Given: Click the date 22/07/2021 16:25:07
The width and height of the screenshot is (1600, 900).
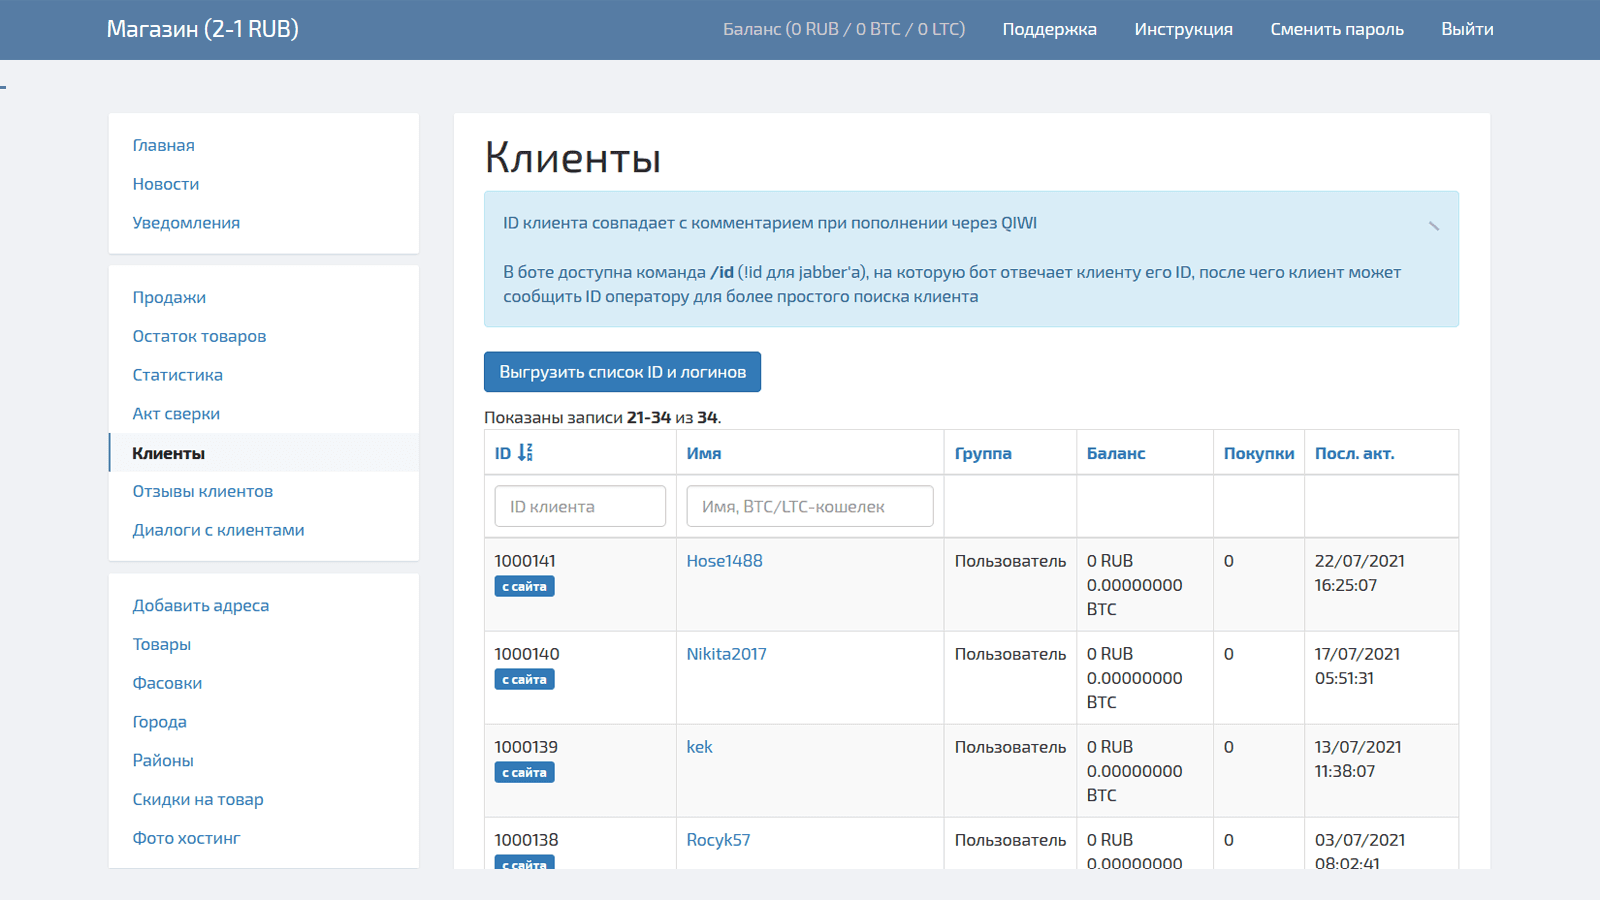Looking at the screenshot, I should 1360,573.
